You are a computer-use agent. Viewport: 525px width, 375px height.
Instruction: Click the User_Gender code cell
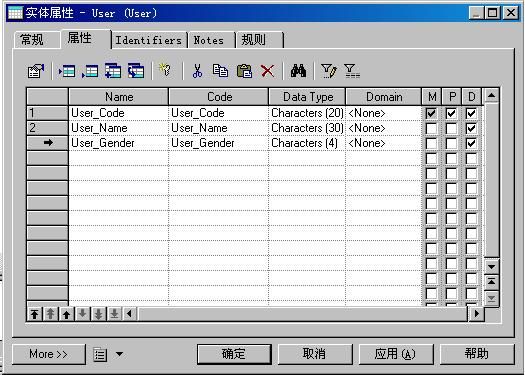(219, 143)
